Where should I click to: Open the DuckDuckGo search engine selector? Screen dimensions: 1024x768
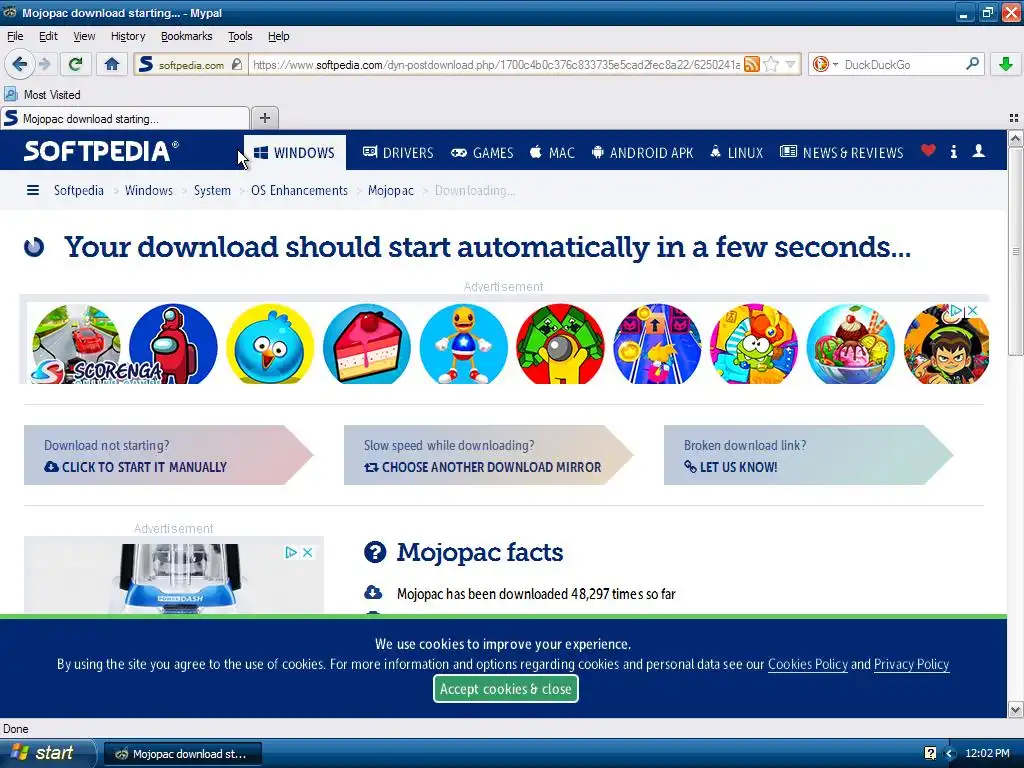pos(825,64)
